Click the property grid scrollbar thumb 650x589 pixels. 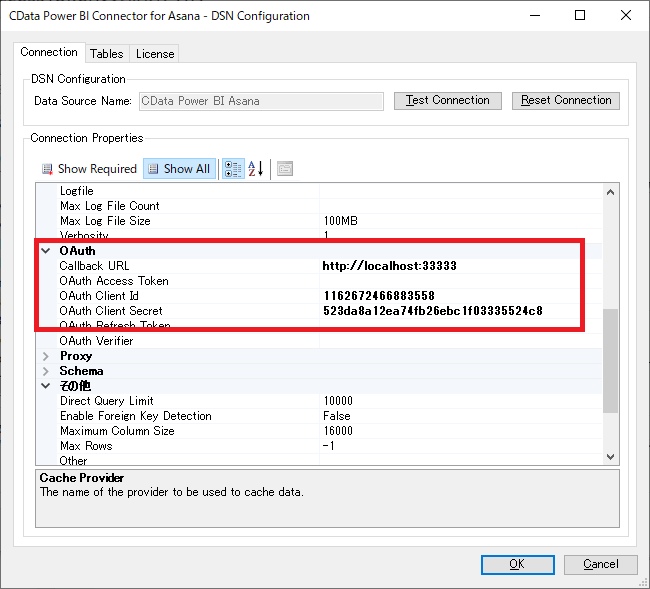[610, 361]
